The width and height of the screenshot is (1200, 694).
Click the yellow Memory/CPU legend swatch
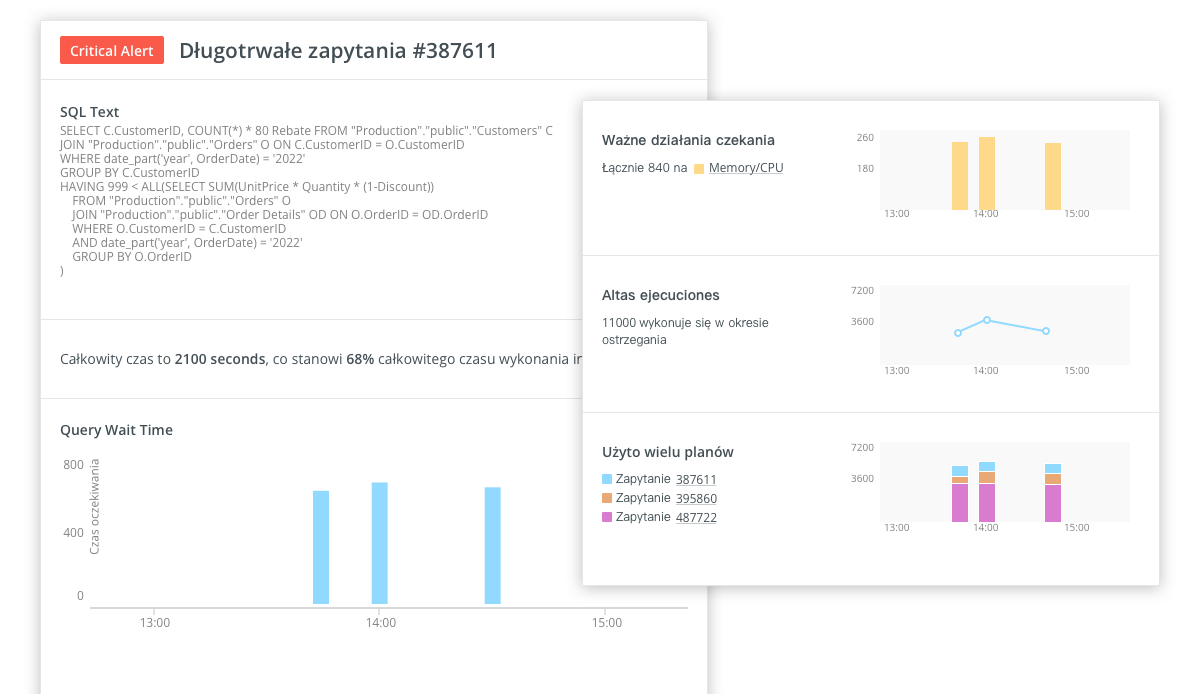(699, 168)
